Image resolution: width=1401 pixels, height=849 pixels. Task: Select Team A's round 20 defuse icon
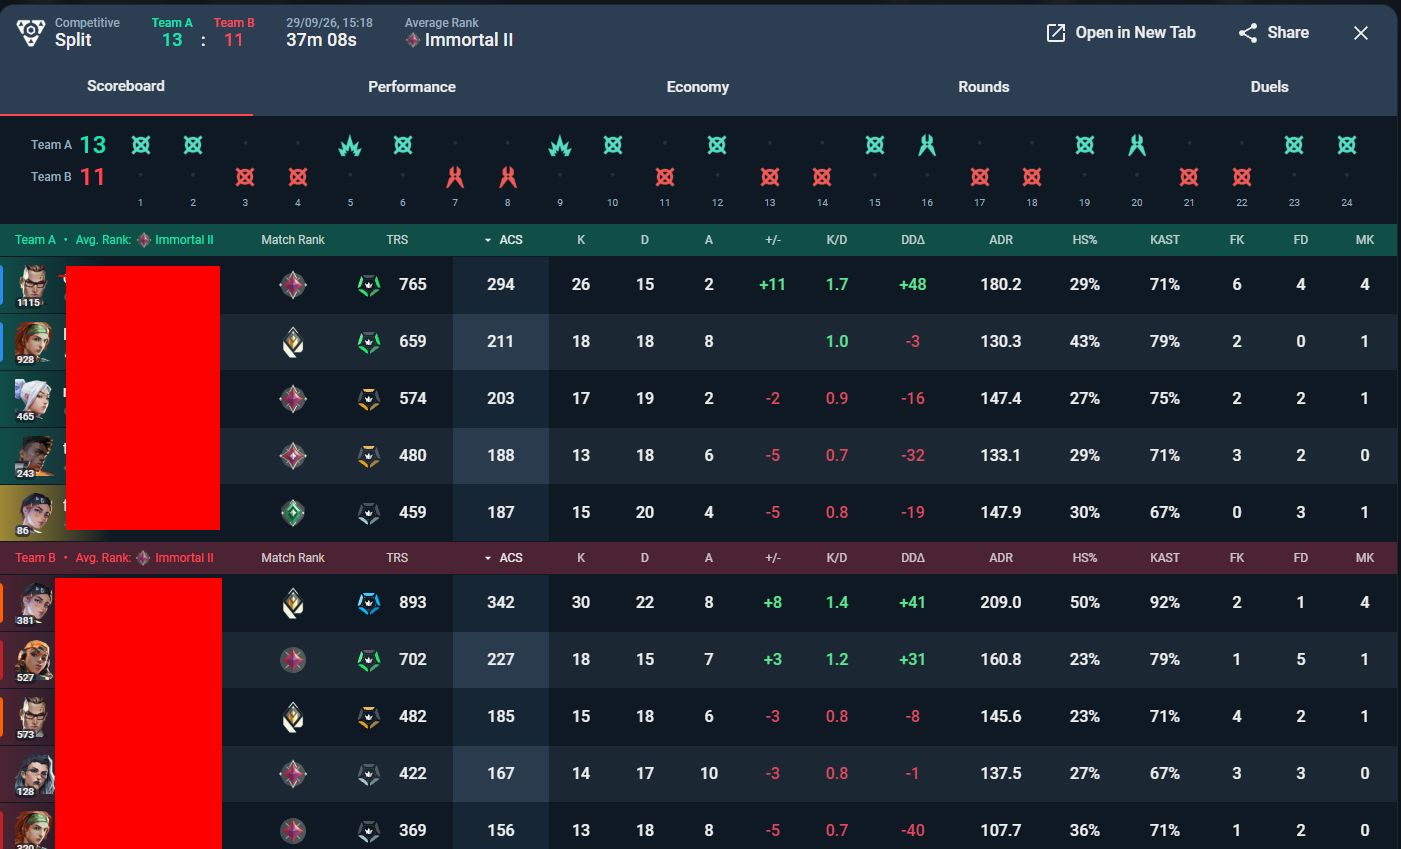[1137, 145]
